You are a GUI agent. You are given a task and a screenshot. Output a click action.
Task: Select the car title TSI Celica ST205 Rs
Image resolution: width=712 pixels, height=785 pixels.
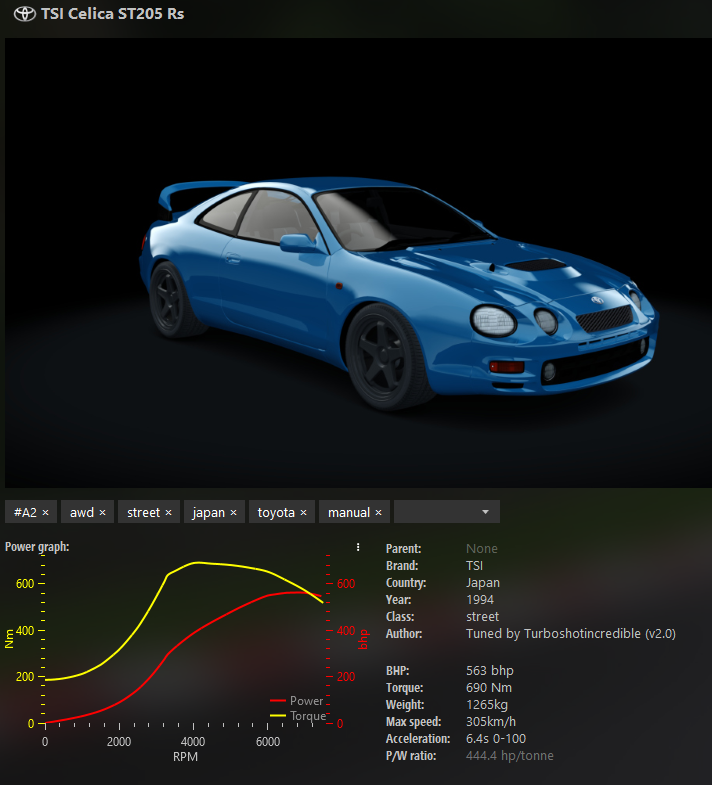click(x=113, y=14)
